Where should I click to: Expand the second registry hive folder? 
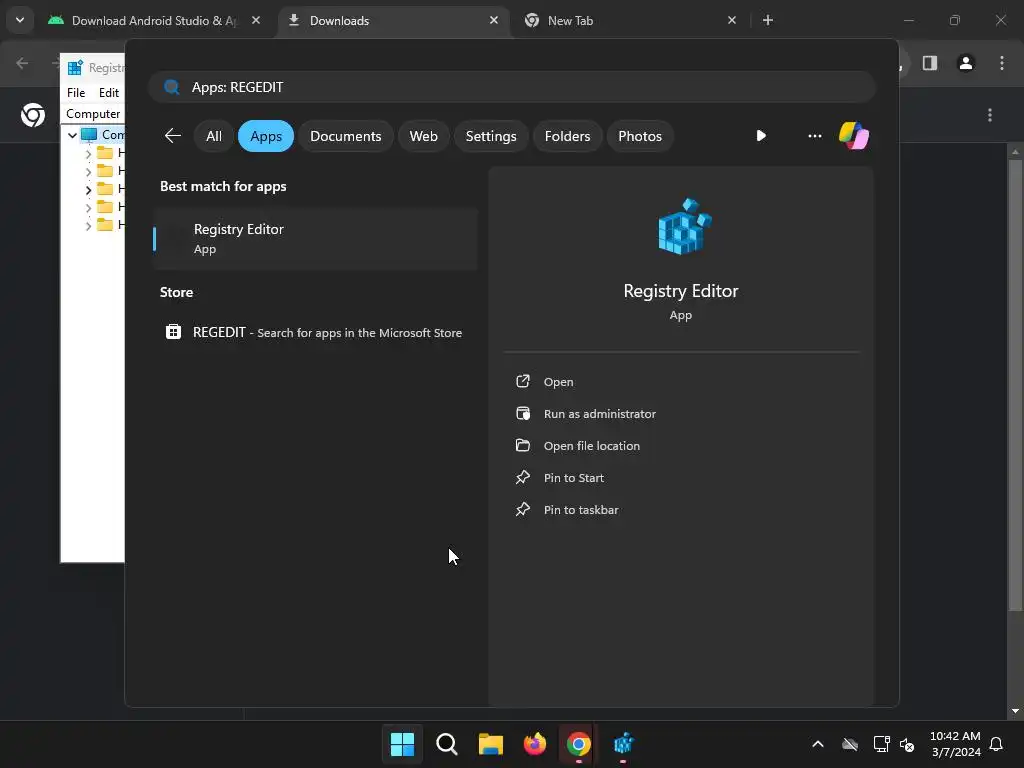(x=88, y=172)
